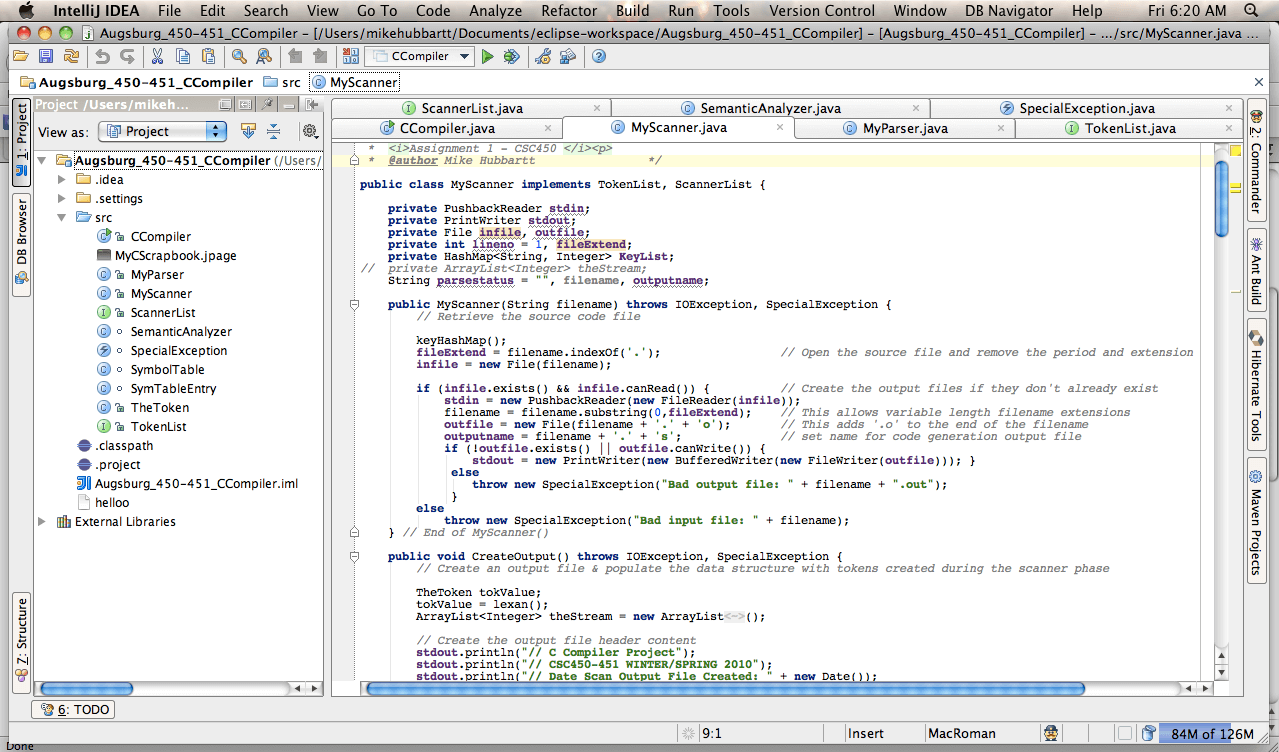
Task: Switch to SemanticAnalyzer.java tab
Action: [770, 108]
